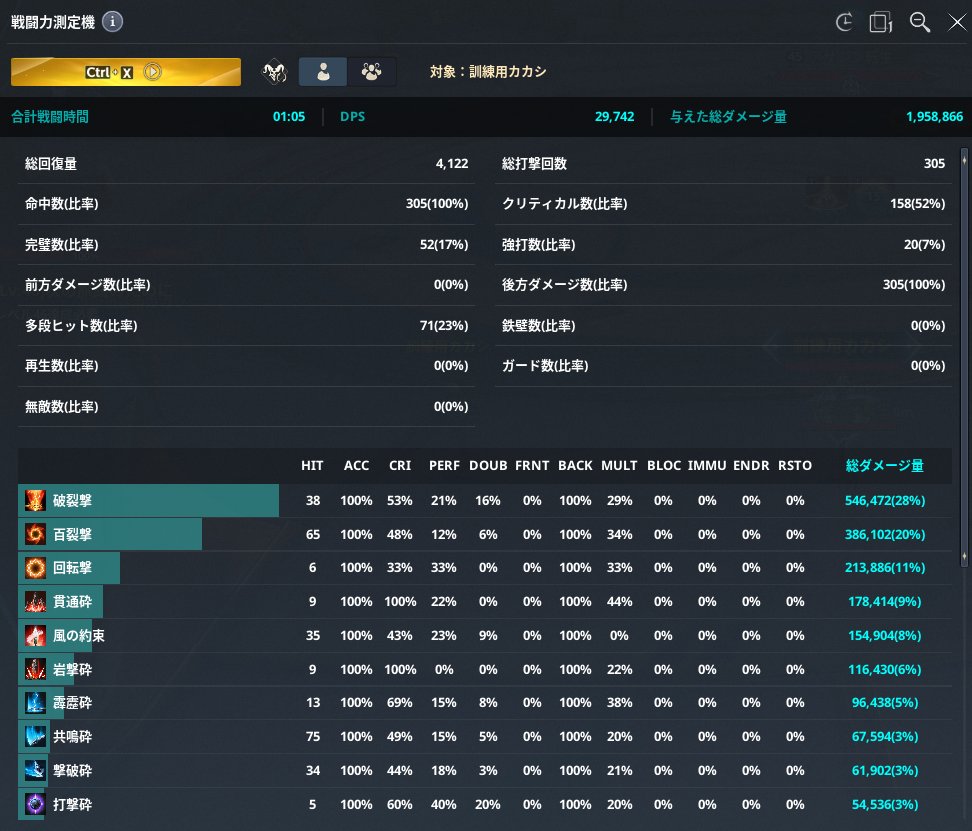Screen dimensions: 972x831
Task: Click the 強打数(比率) value 20(7%)
Action: pyautogui.click(x=924, y=244)
